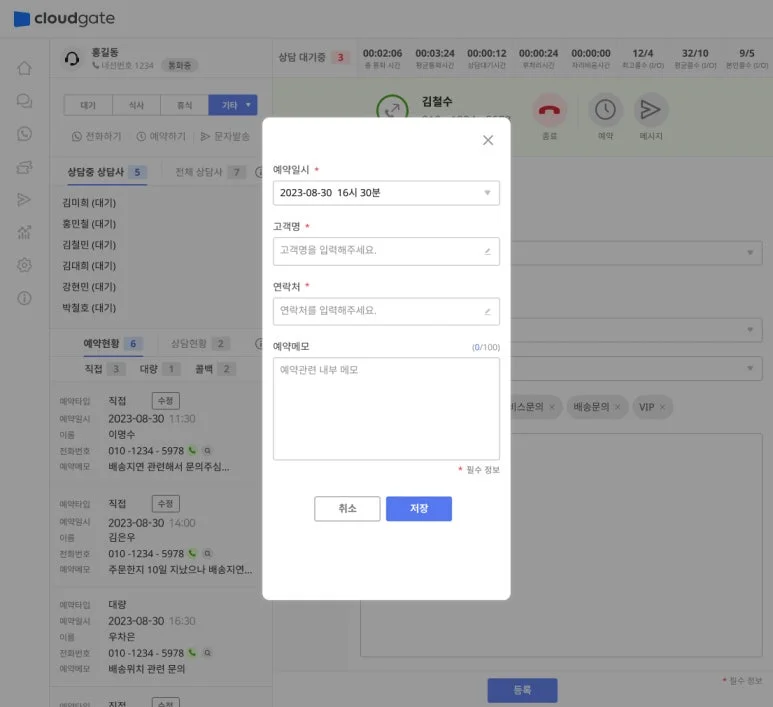
Task: Click green phone icon for 김은우 number
Action: (x=192, y=553)
